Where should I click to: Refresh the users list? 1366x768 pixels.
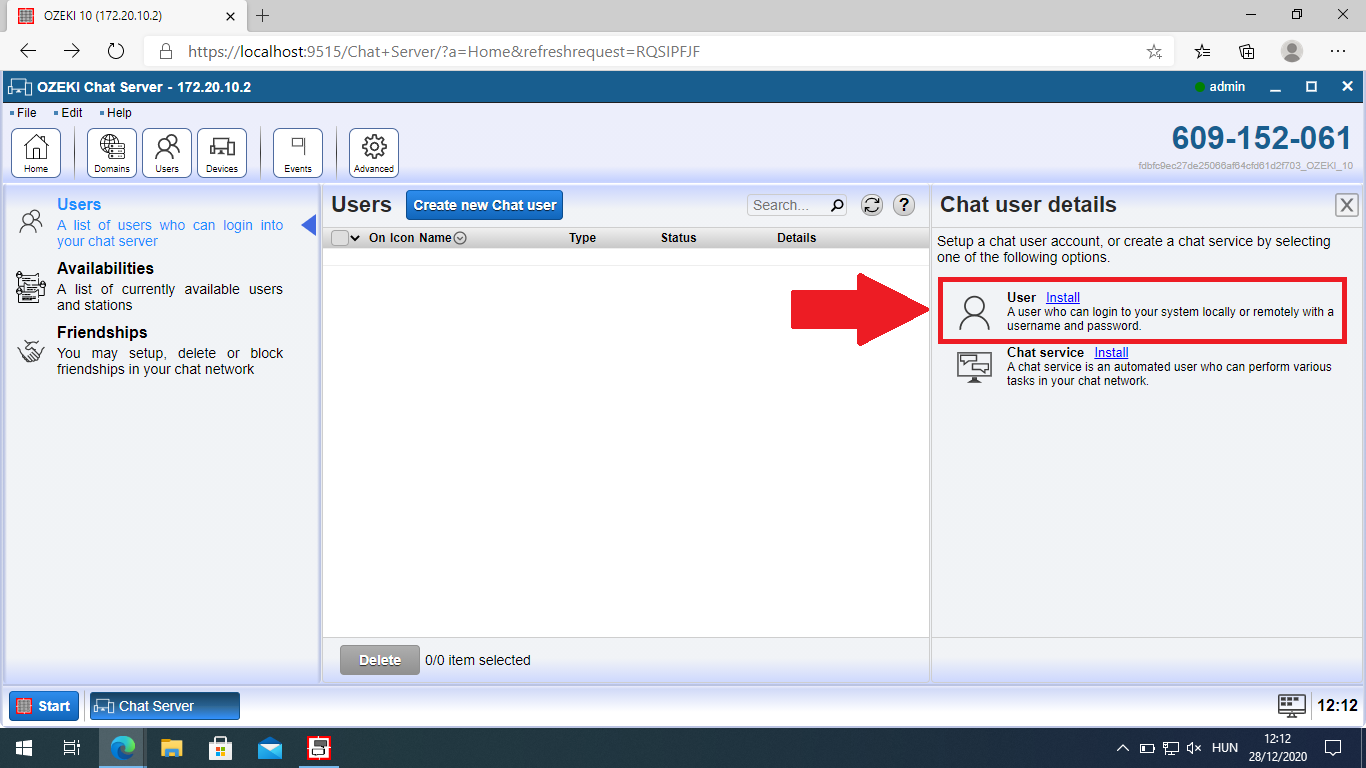point(872,205)
